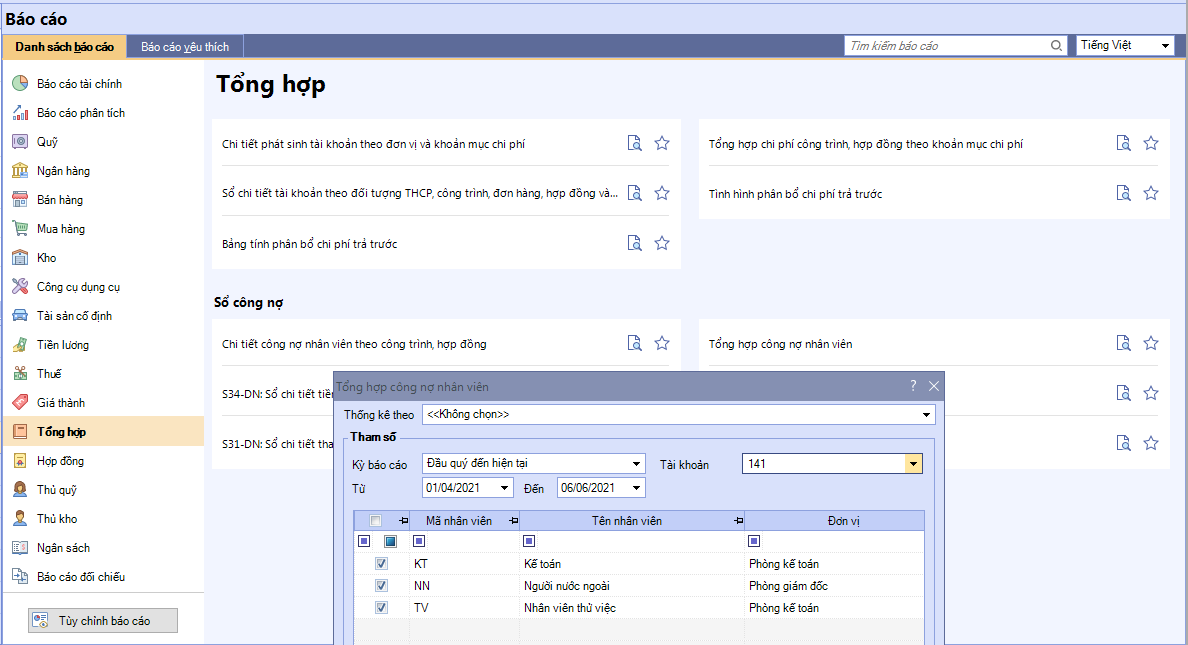Screen dimensions: 1188x645
Task: Preview Chi tiết công nợ nhân viên report
Action: click(x=635, y=343)
